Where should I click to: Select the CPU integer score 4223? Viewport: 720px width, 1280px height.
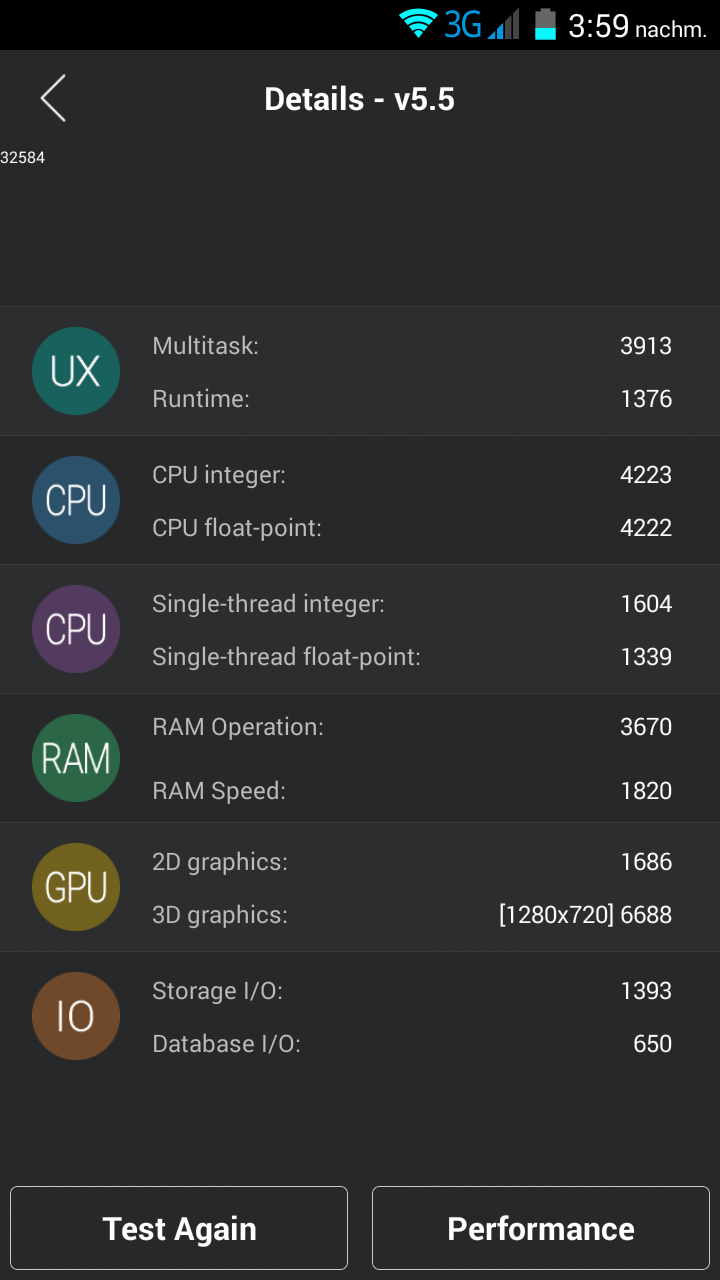coord(645,475)
